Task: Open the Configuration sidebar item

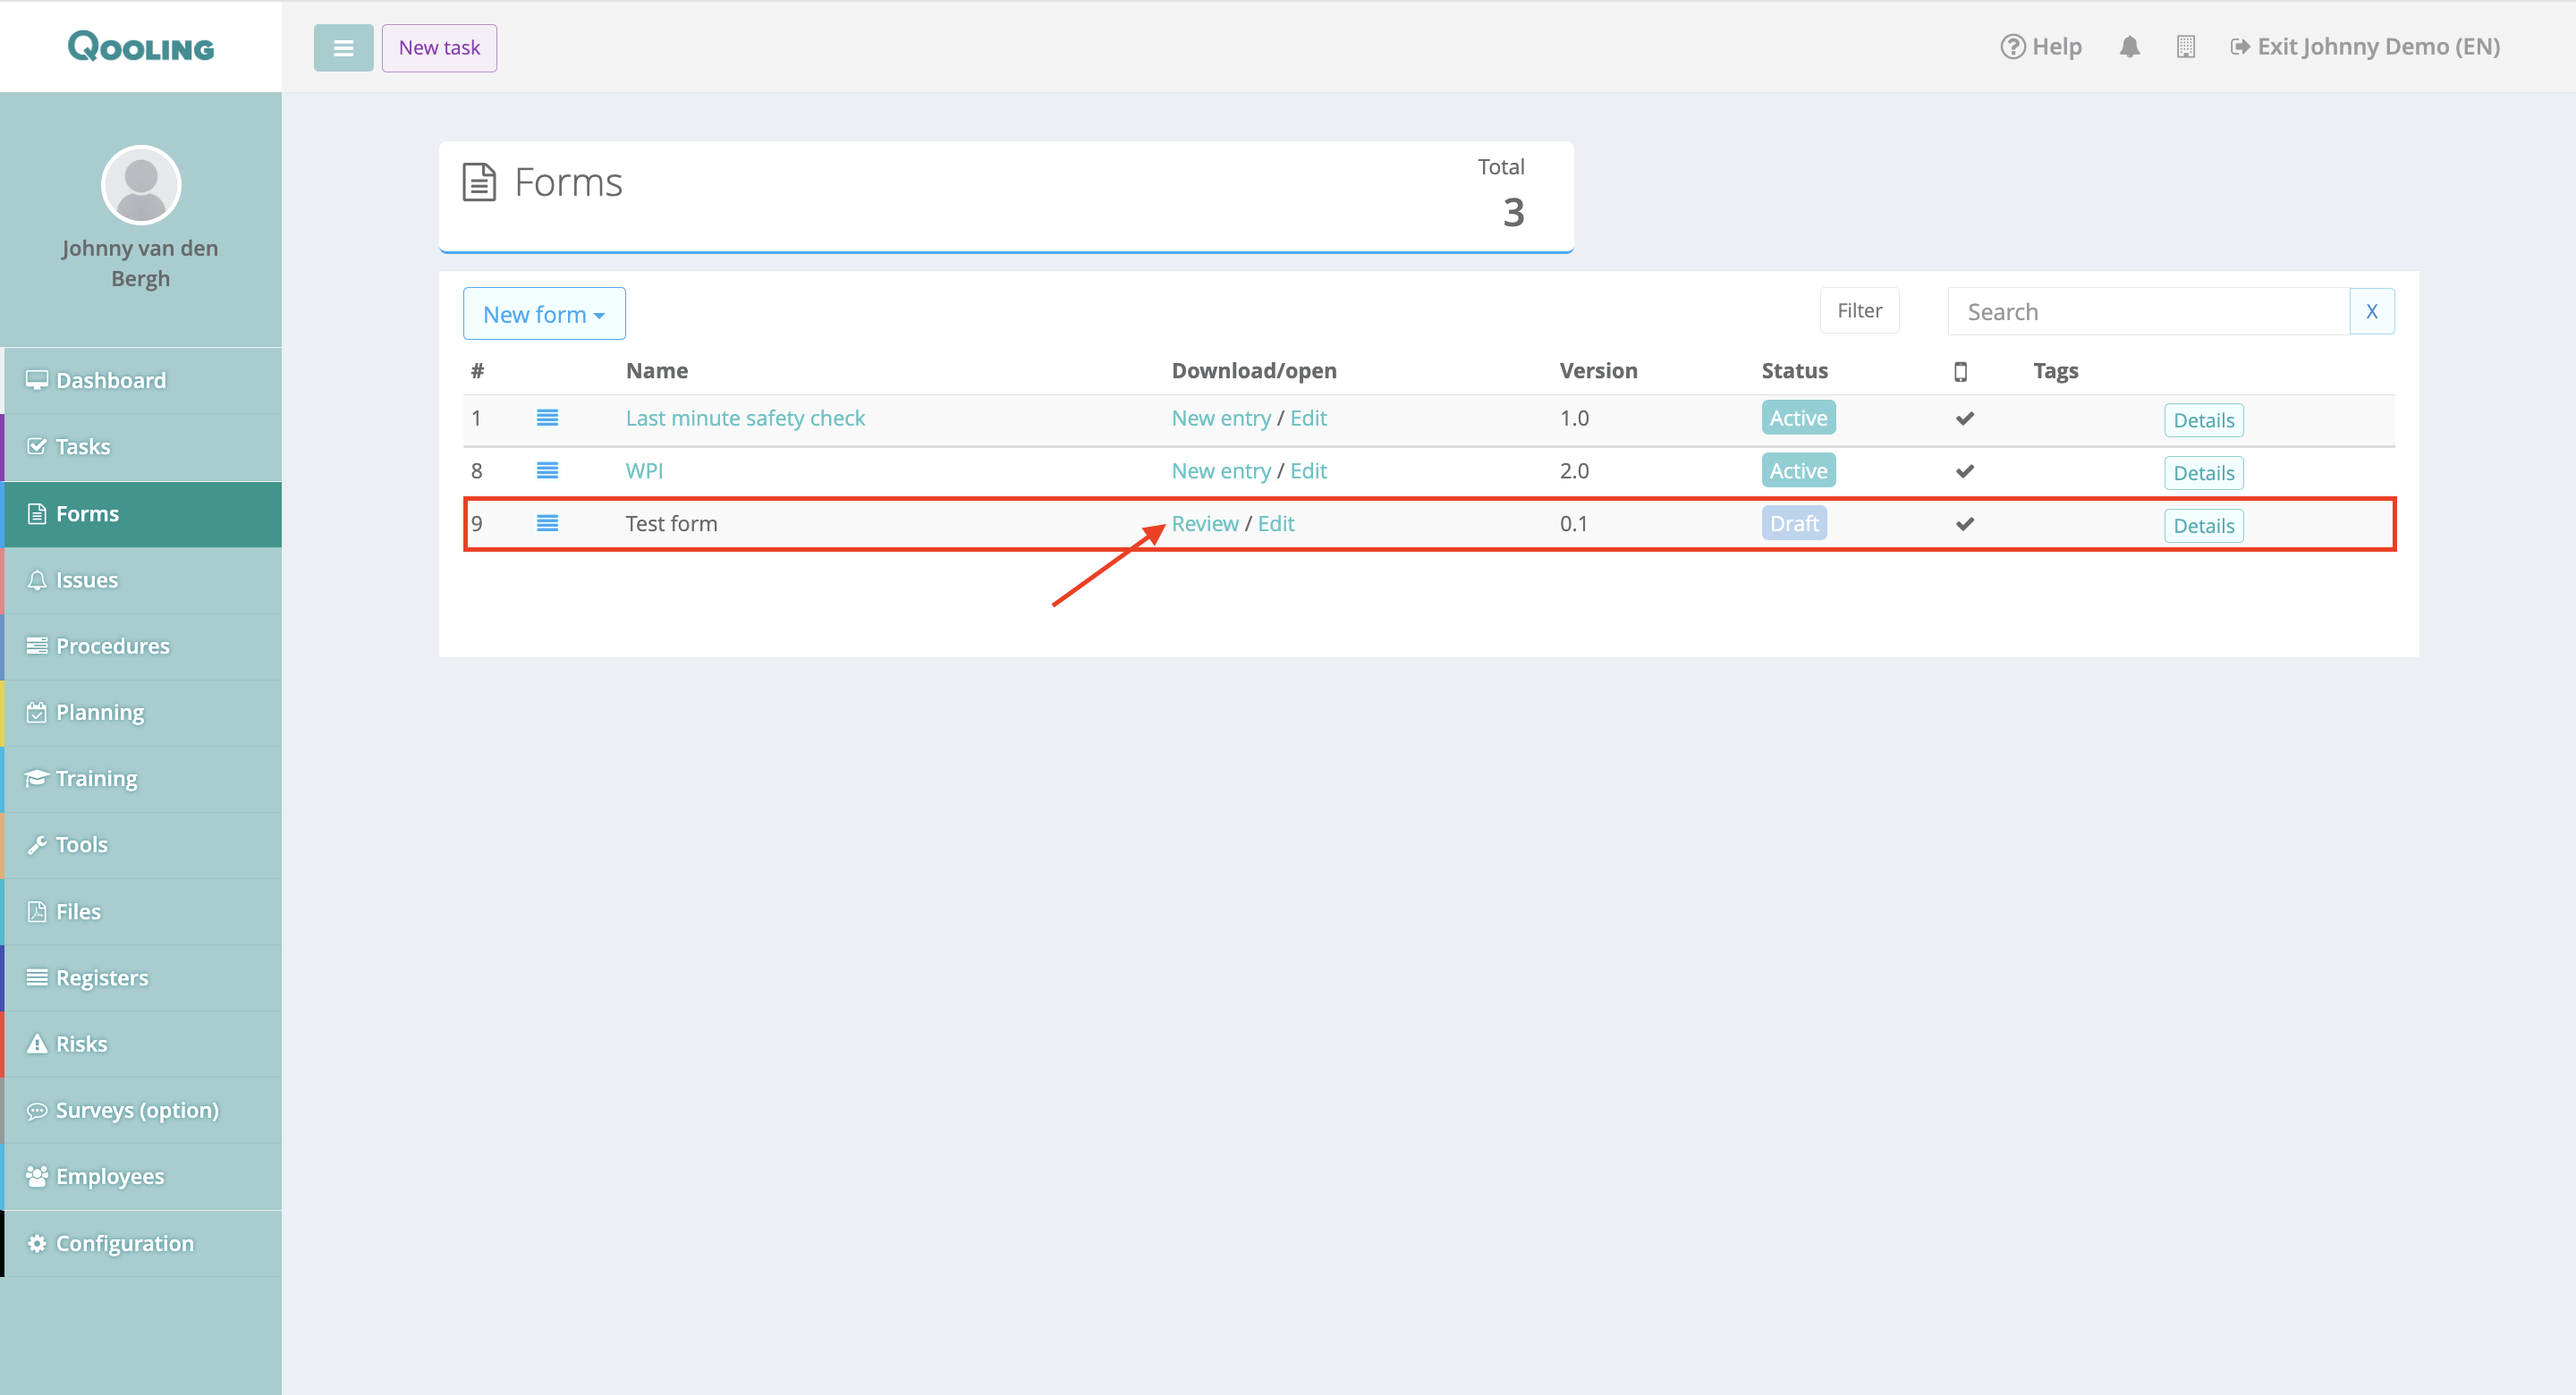Action: [124, 1243]
